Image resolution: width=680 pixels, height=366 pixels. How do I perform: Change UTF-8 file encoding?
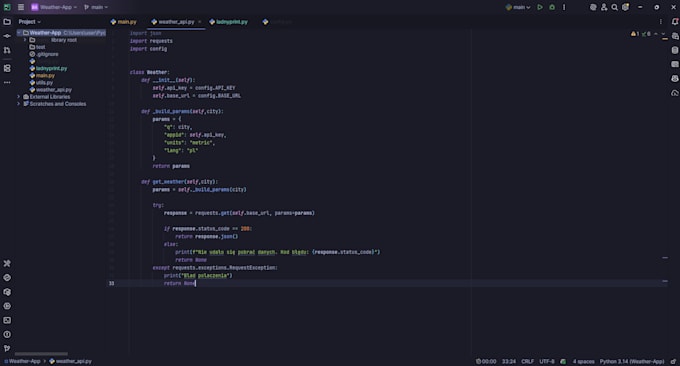pyautogui.click(x=546, y=362)
